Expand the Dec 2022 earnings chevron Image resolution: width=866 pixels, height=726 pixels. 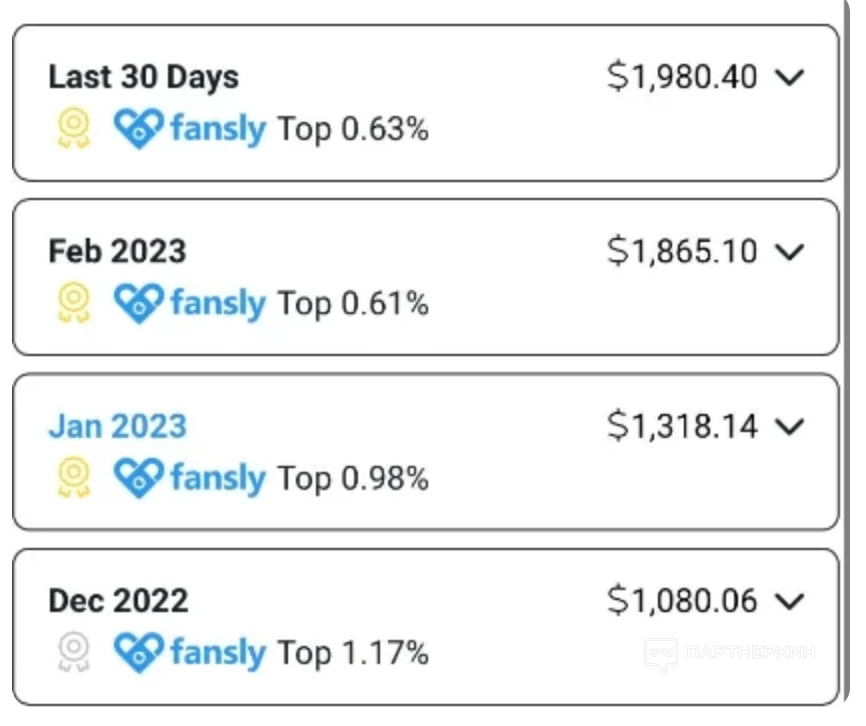pos(790,601)
